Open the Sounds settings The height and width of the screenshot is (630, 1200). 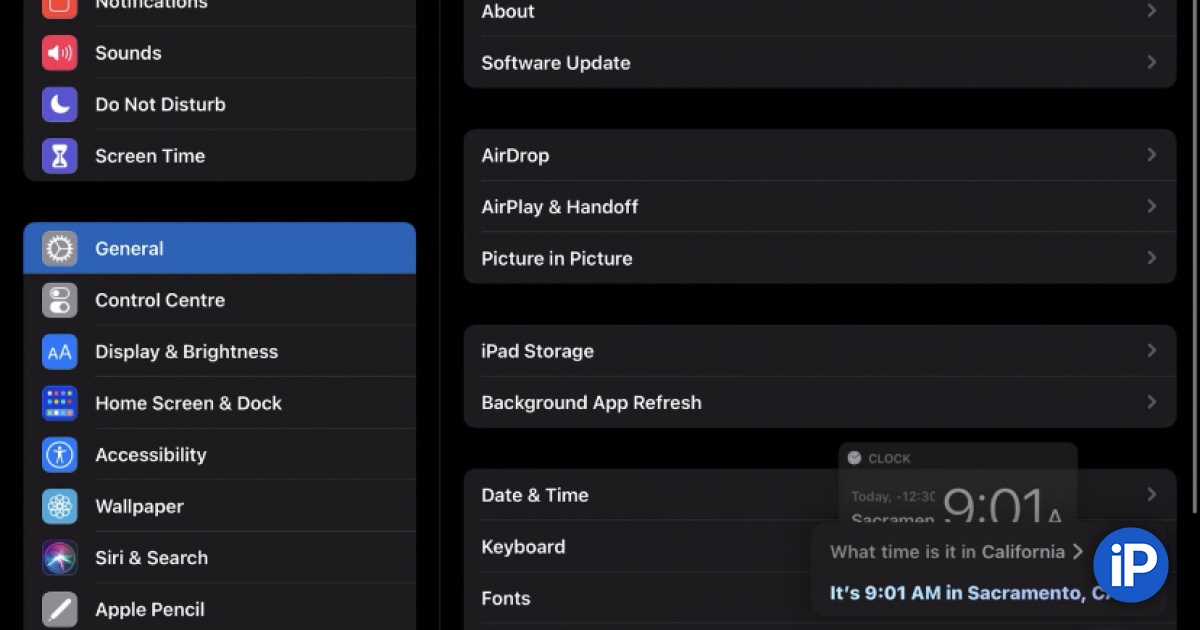tap(219, 53)
